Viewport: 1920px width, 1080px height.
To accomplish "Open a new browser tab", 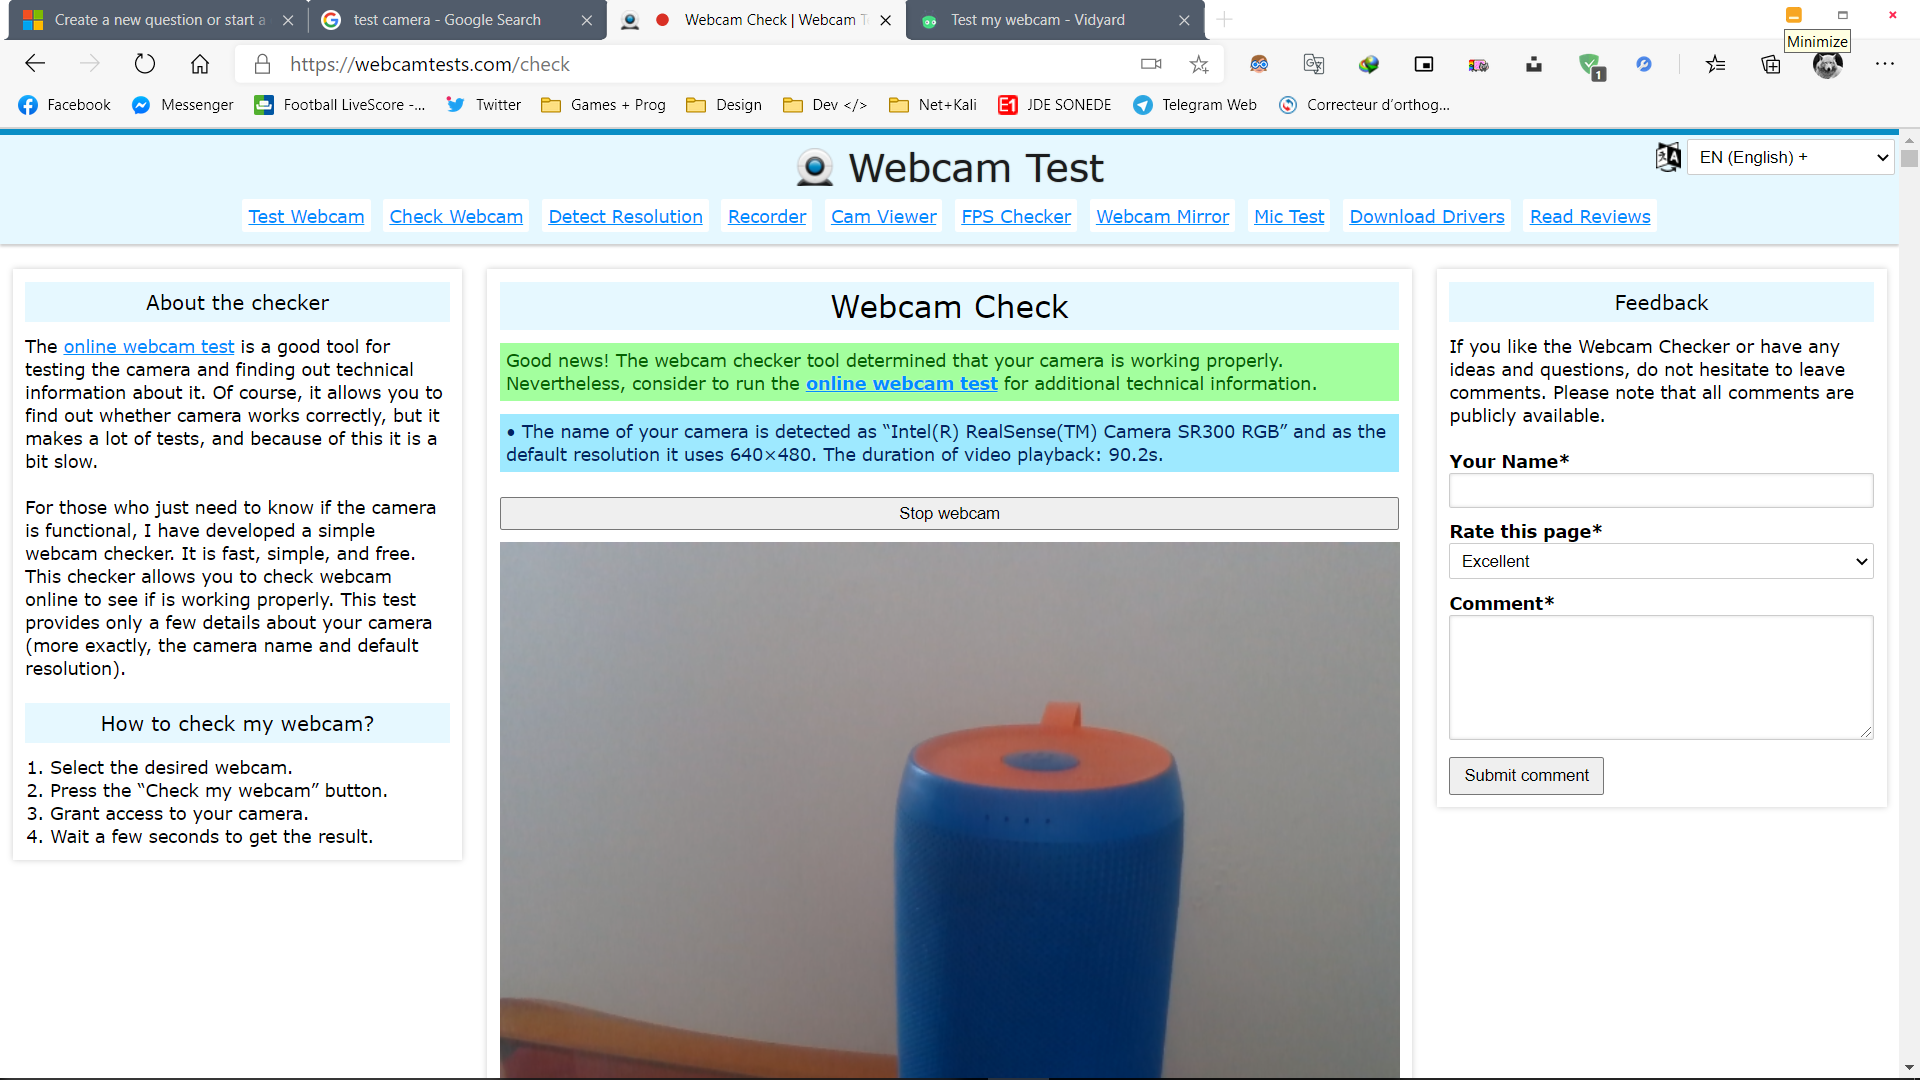I will pyautogui.click(x=1224, y=20).
